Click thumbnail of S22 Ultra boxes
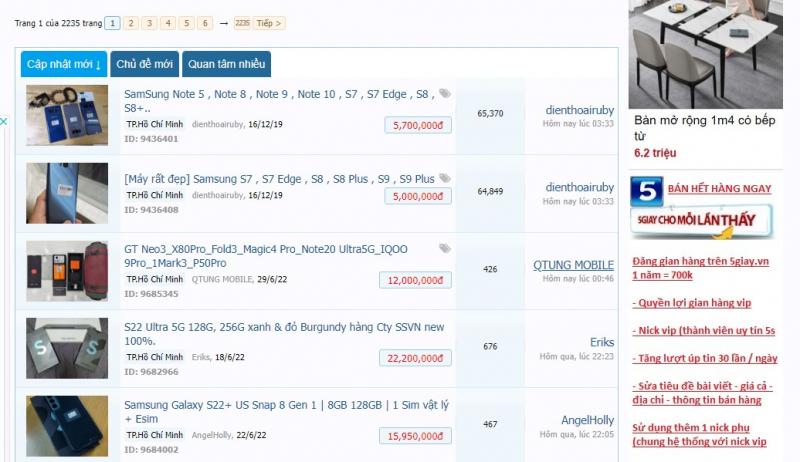Image resolution: width=800 pixels, height=462 pixels. click(67, 348)
